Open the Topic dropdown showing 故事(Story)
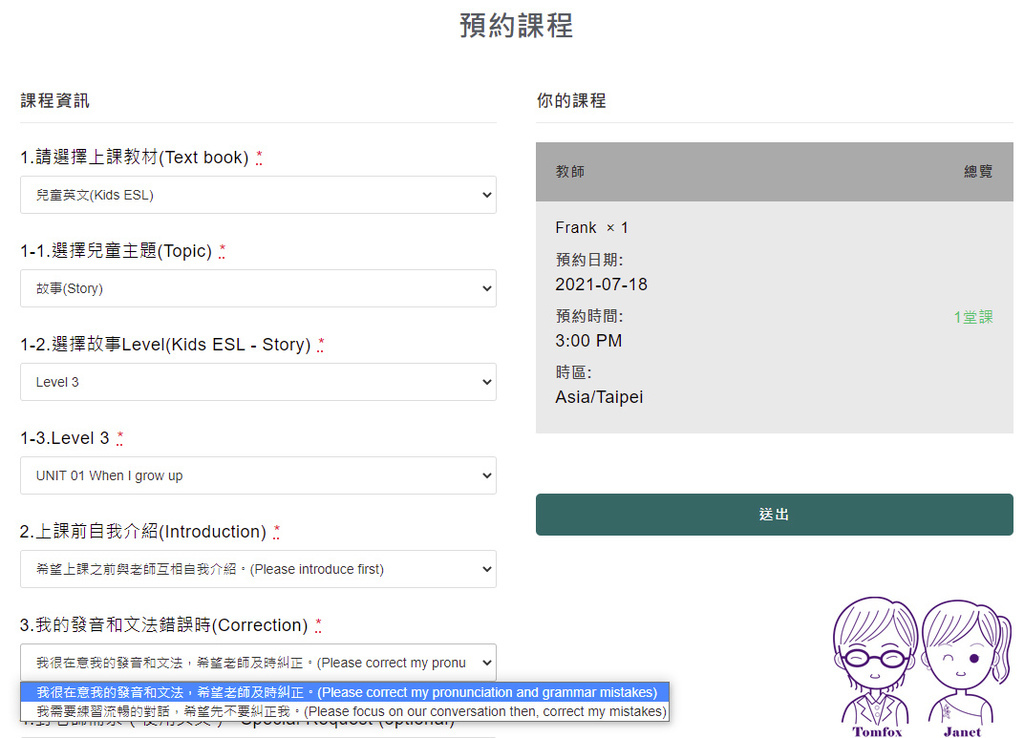The width and height of the screenshot is (1024, 738). point(258,288)
